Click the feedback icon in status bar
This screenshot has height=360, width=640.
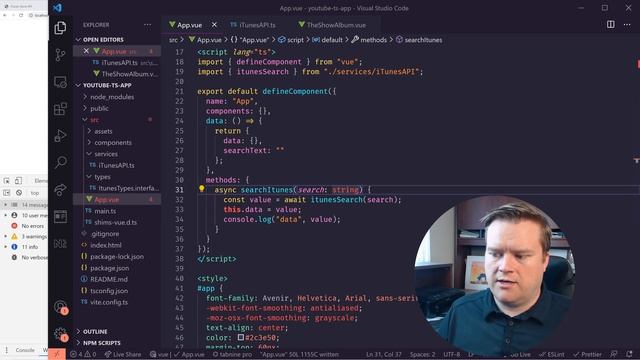click(x=613, y=354)
